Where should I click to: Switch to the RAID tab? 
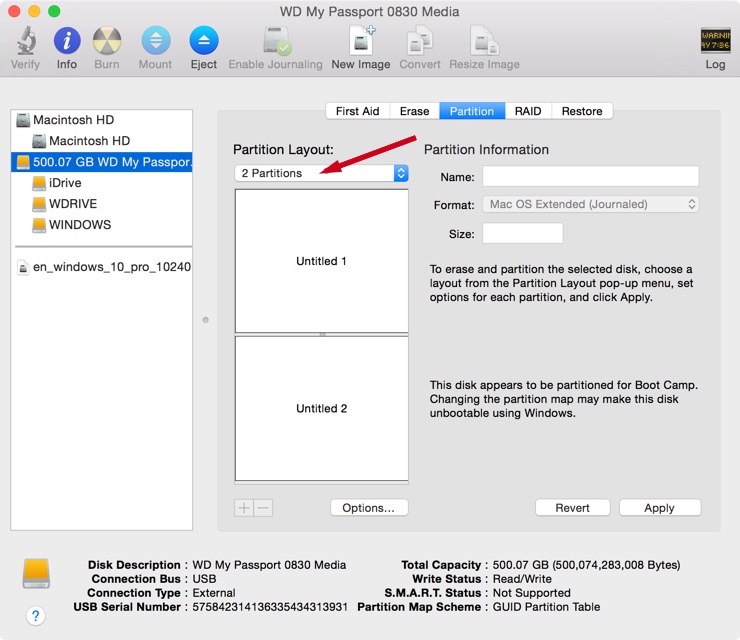point(528,111)
